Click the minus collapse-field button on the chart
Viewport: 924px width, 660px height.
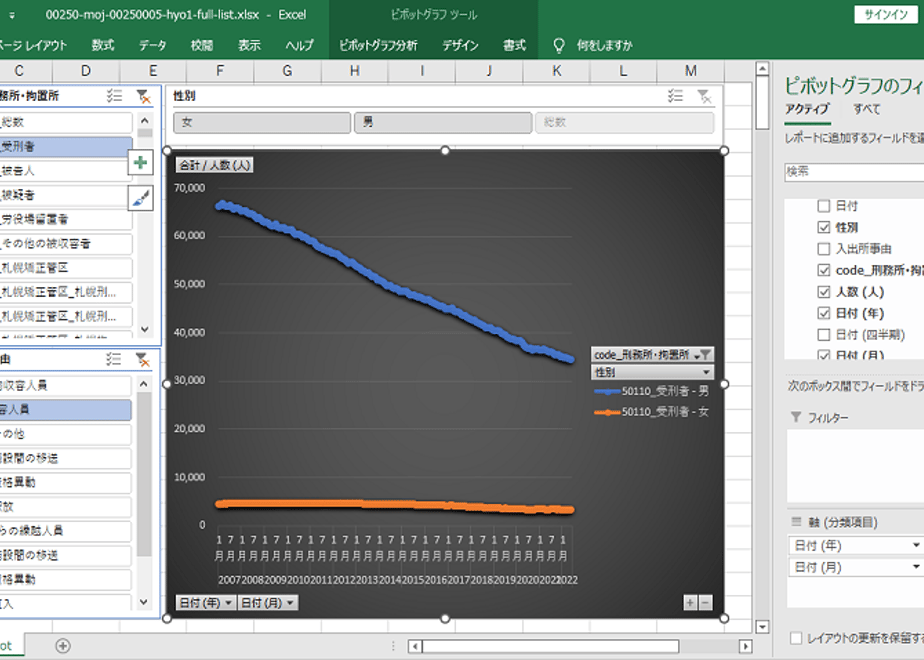(x=705, y=602)
